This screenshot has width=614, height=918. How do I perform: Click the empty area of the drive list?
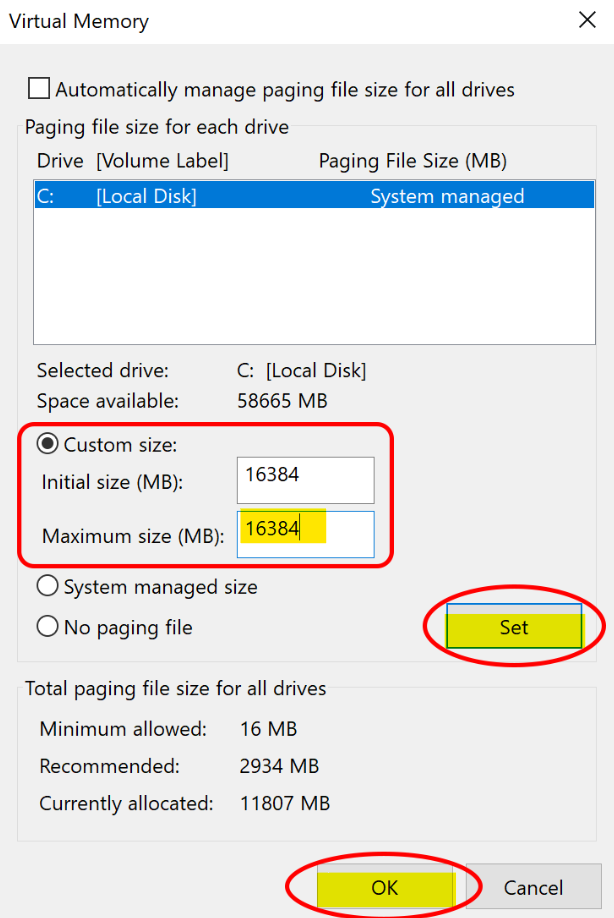click(x=314, y=276)
